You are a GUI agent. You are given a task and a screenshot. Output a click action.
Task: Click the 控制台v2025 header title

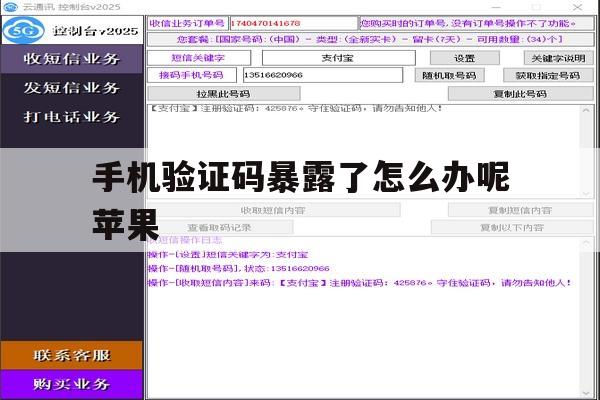point(96,31)
